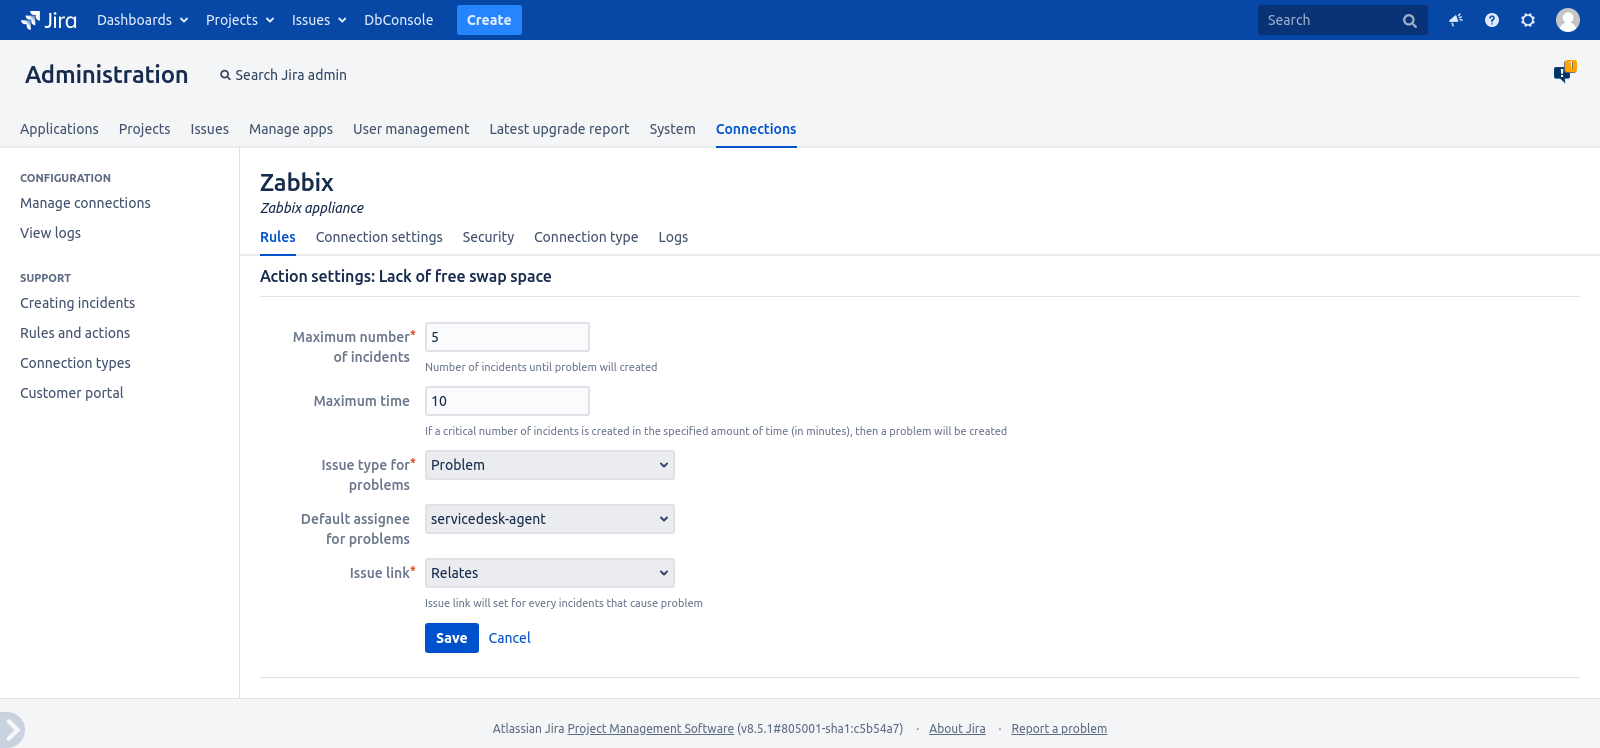The image size is (1600, 748).
Task: Open the Connection settings tab
Action: tap(379, 237)
